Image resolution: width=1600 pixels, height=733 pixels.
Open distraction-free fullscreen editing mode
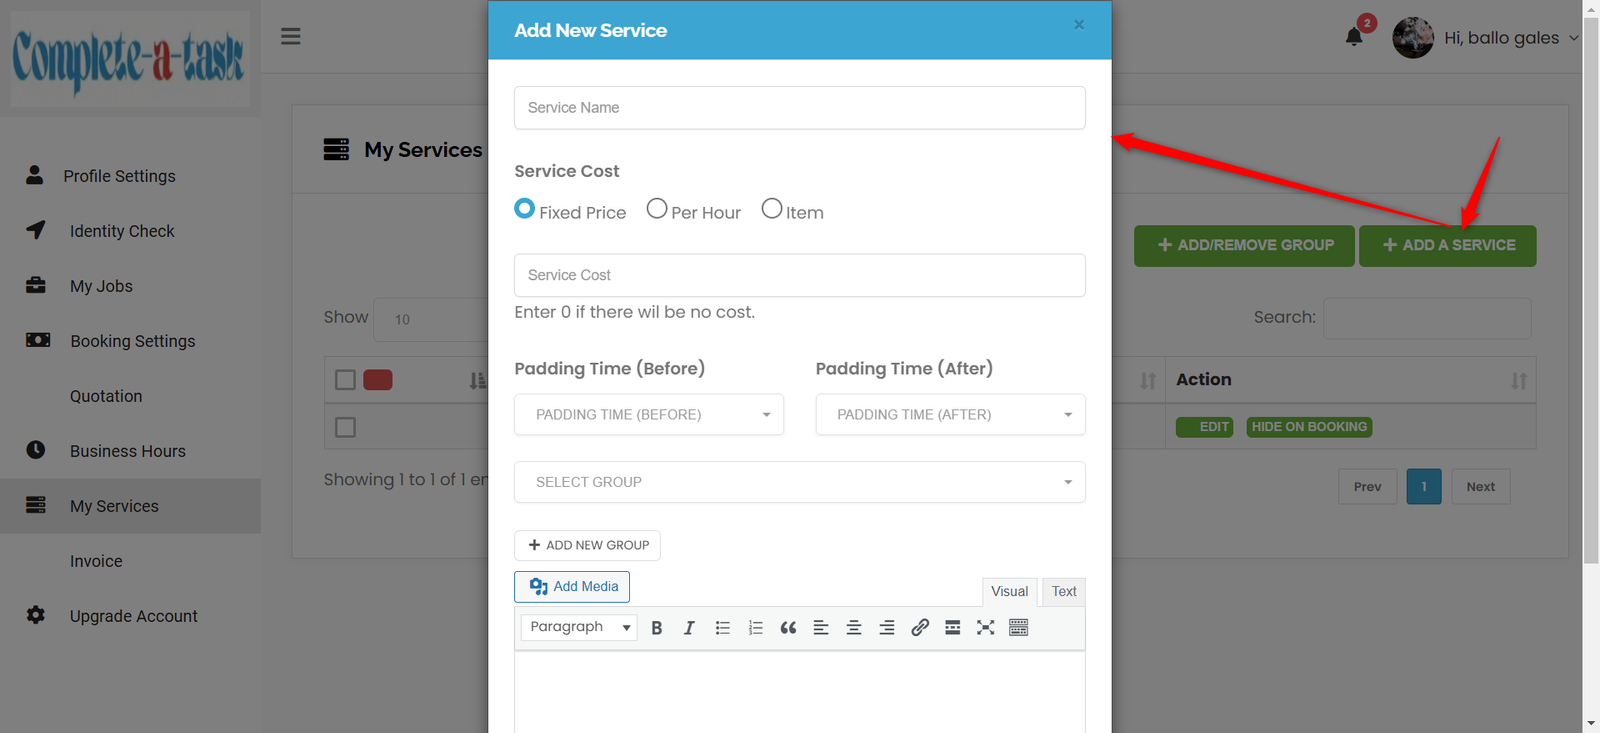[x=985, y=627]
